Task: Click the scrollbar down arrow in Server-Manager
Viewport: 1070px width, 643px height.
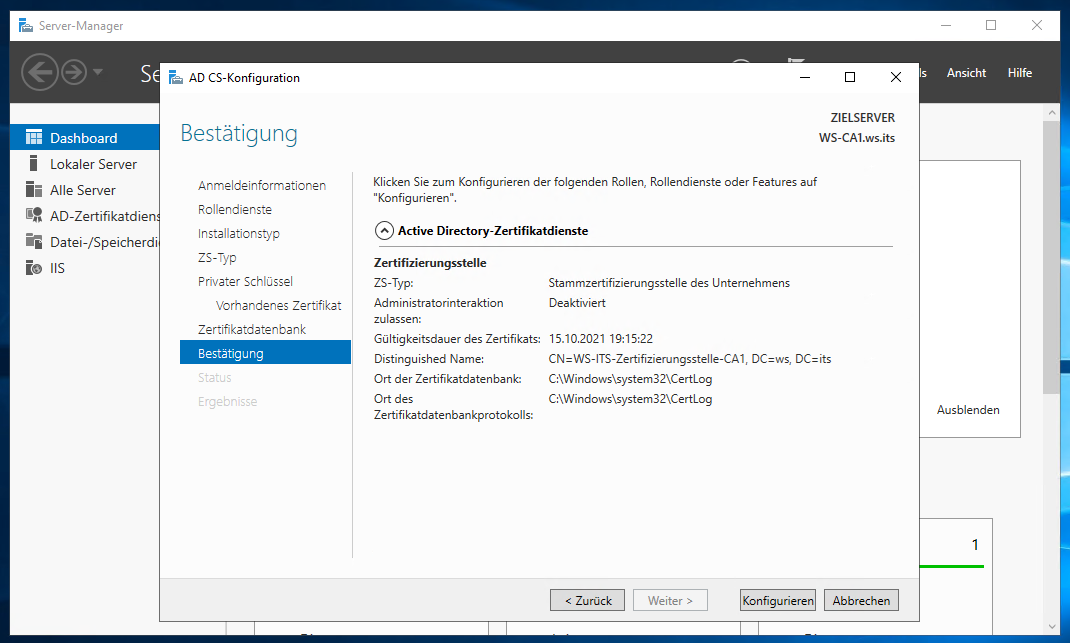Action: (x=1051, y=627)
